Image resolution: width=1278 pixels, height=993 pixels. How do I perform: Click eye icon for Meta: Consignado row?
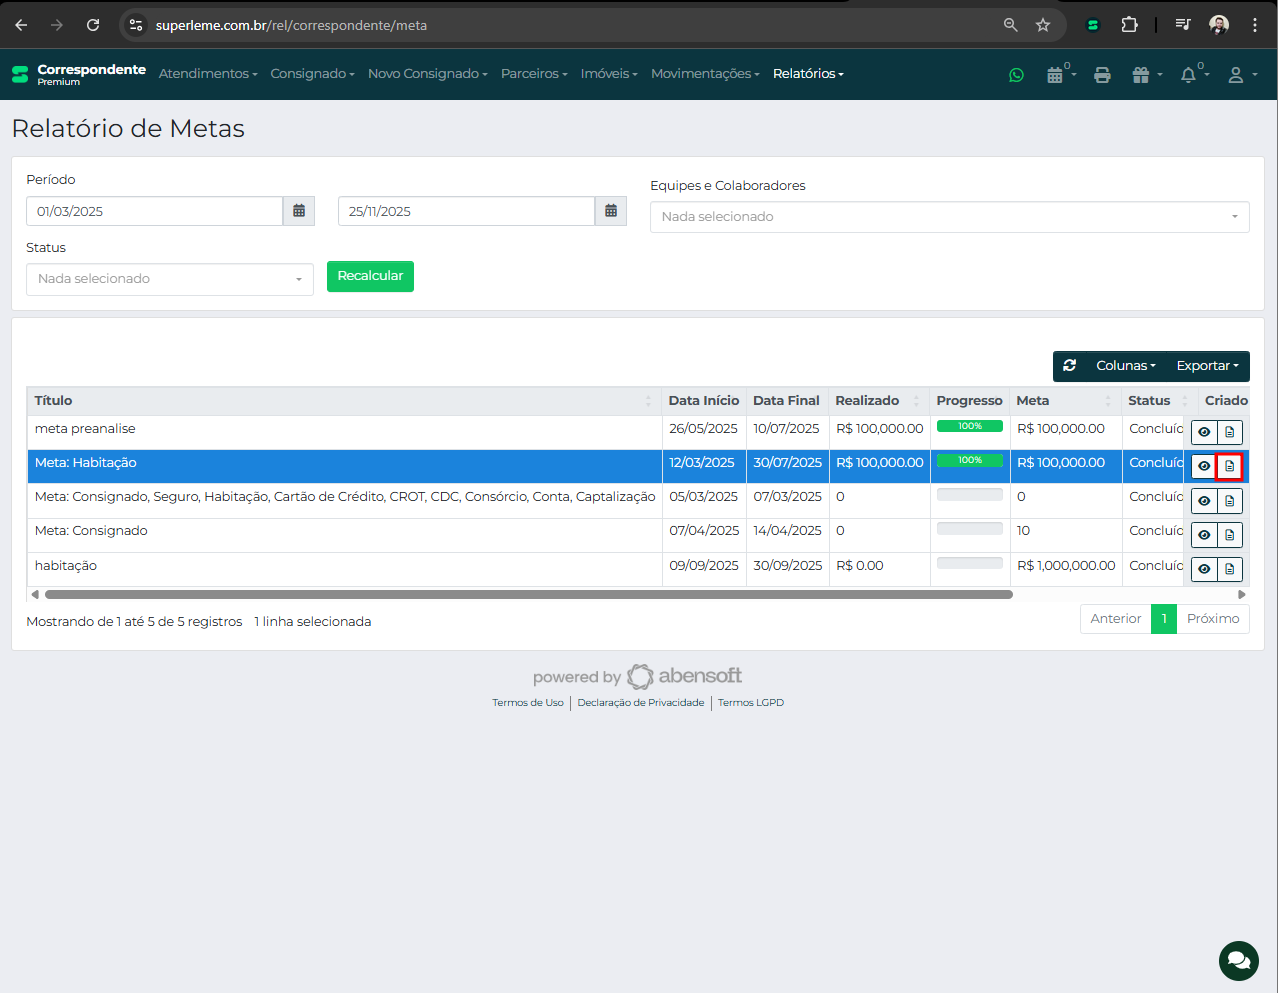coord(1204,535)
